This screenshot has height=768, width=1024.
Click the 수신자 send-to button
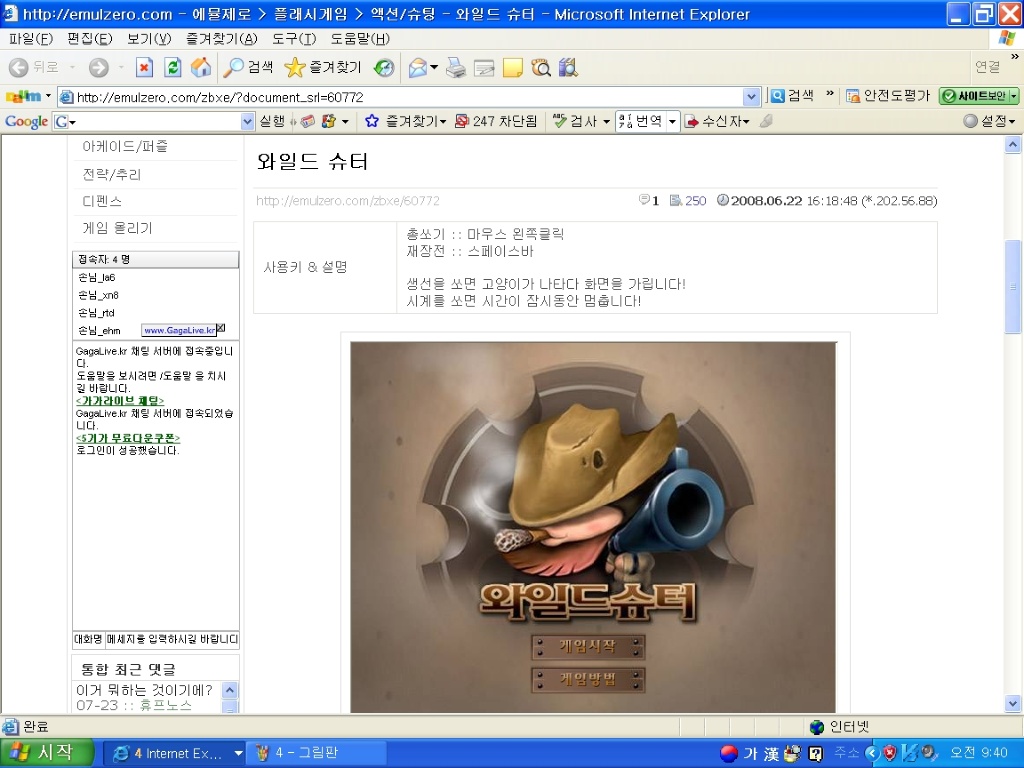tap(717, 121)
